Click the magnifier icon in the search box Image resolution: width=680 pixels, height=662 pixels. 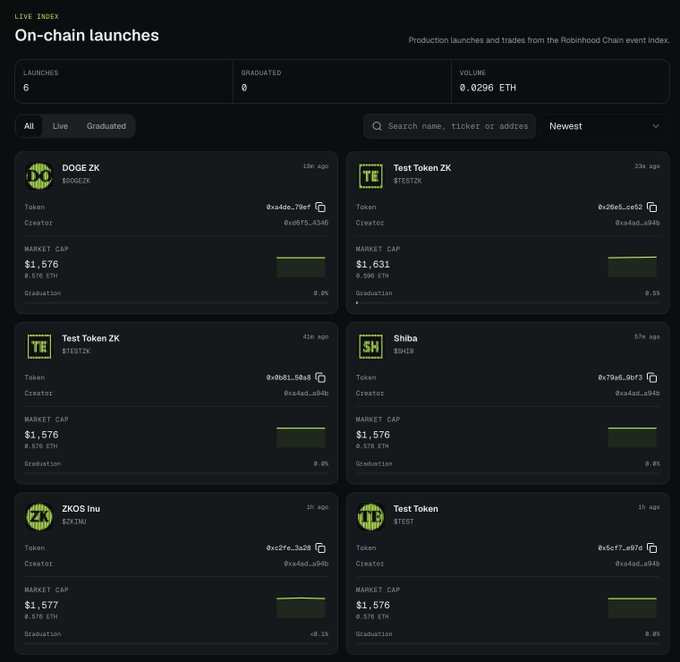tap(377, 126)
